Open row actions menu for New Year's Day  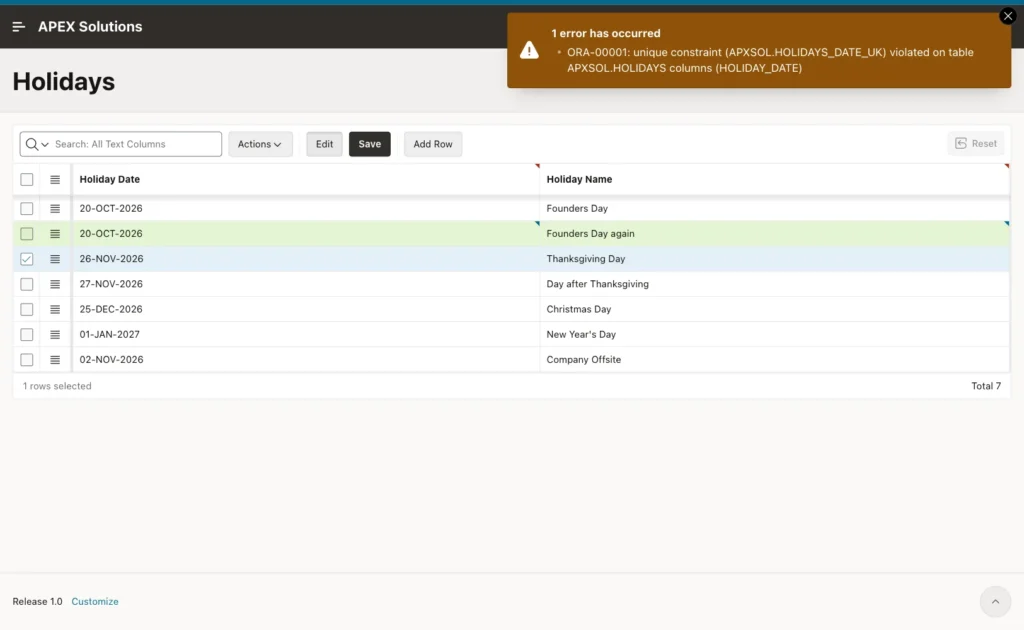[x=55, y=334]
